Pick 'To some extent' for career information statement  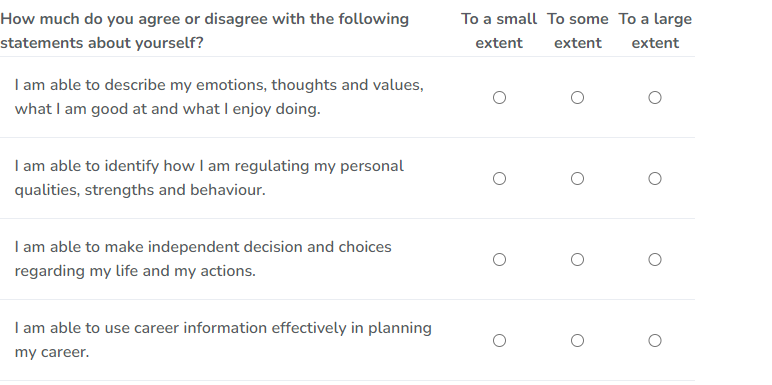tap(578, 340)
